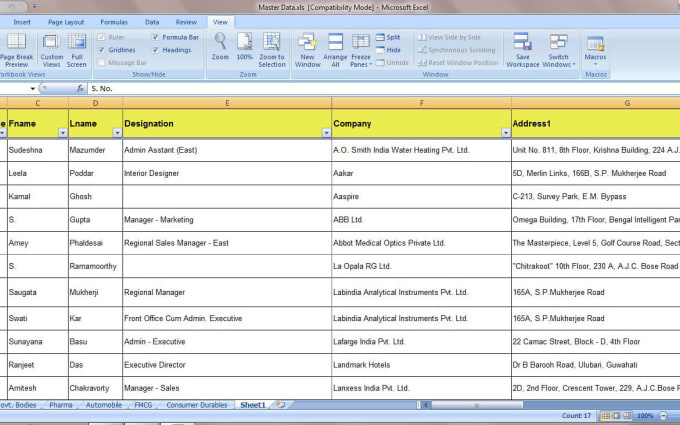Screen dimensions: 680x425
Task: Click Arrange All windows
Action: [x=335, y=50]
